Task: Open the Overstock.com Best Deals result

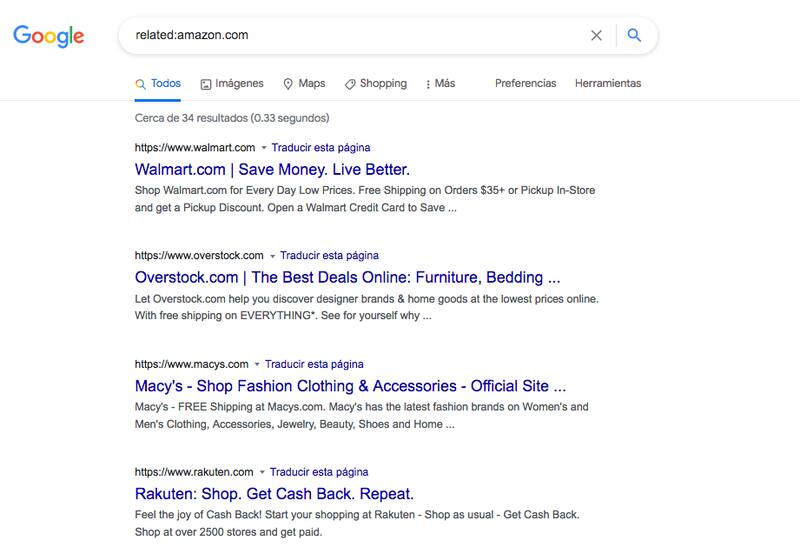Action: coord(347,277)
